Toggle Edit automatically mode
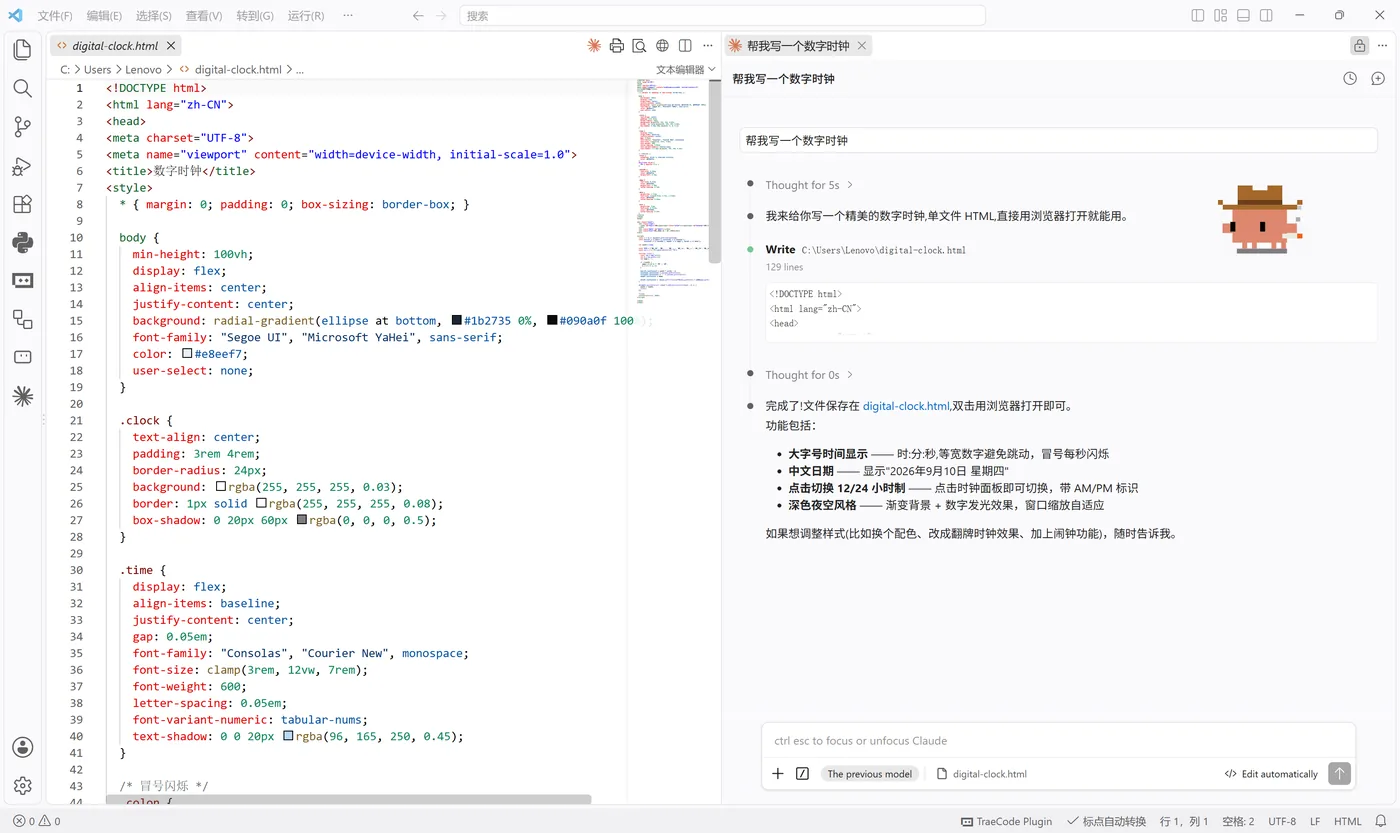The image size is (1400, 833). 1271,774
